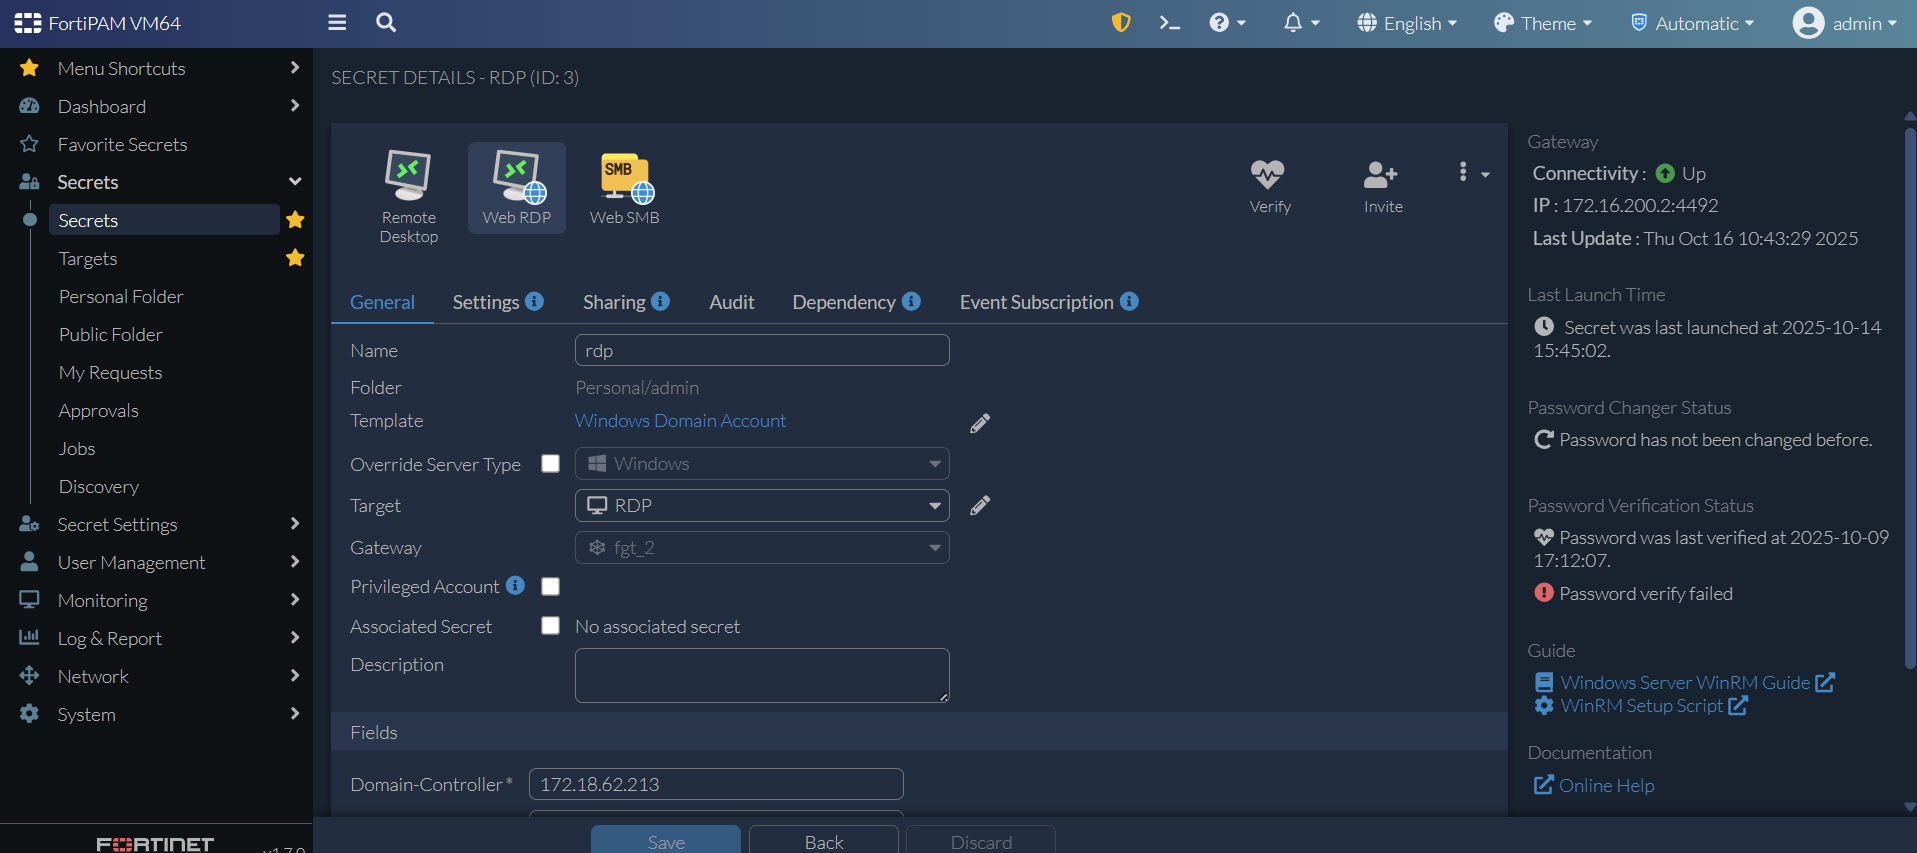Open the Gateway fgt_2 dropdown

coord(762,548)
